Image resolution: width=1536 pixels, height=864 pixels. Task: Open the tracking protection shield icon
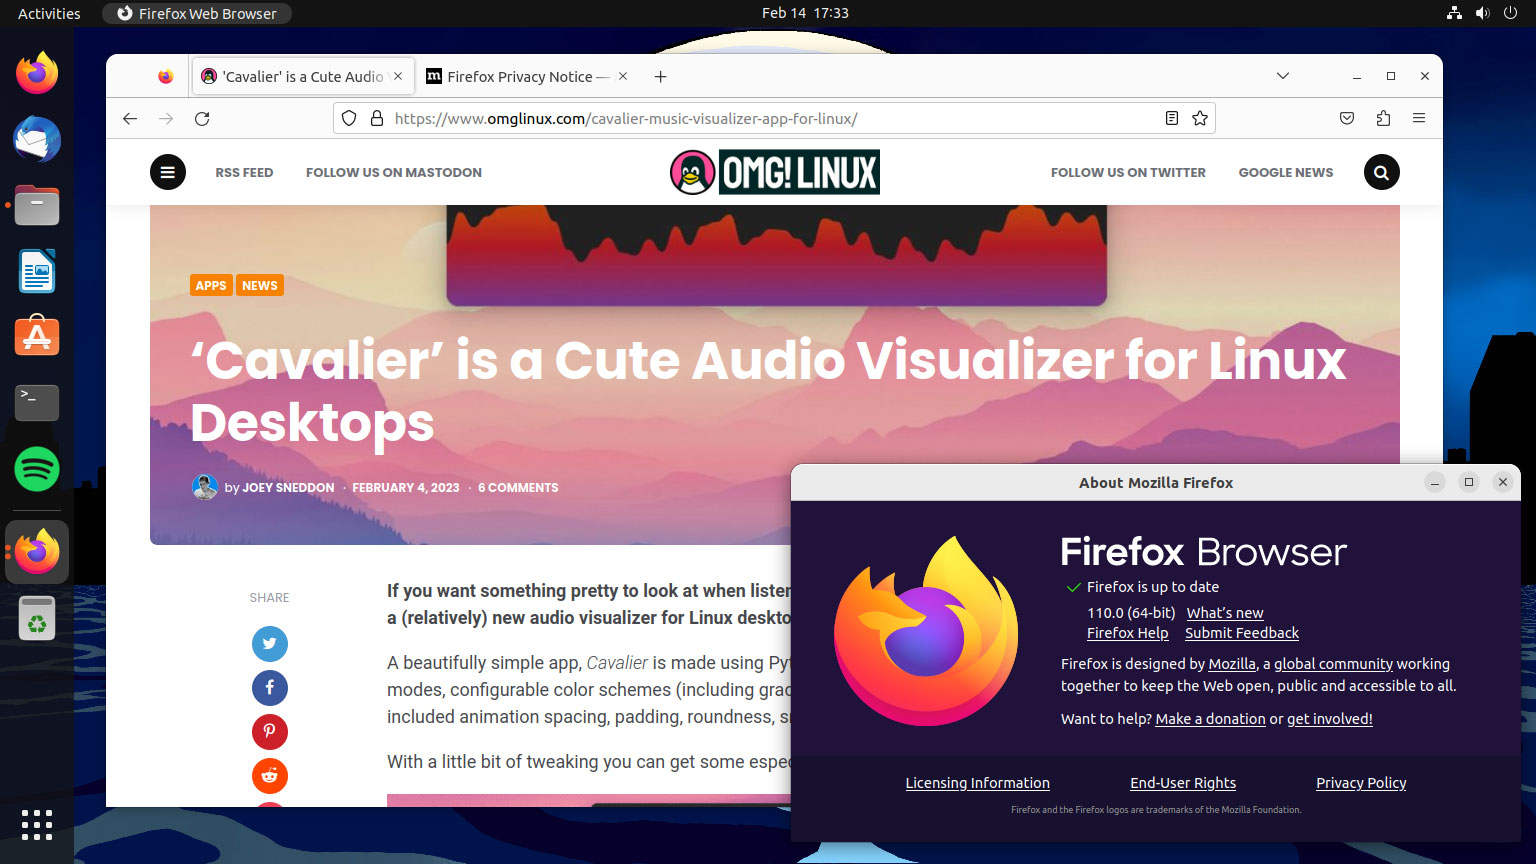349,118
